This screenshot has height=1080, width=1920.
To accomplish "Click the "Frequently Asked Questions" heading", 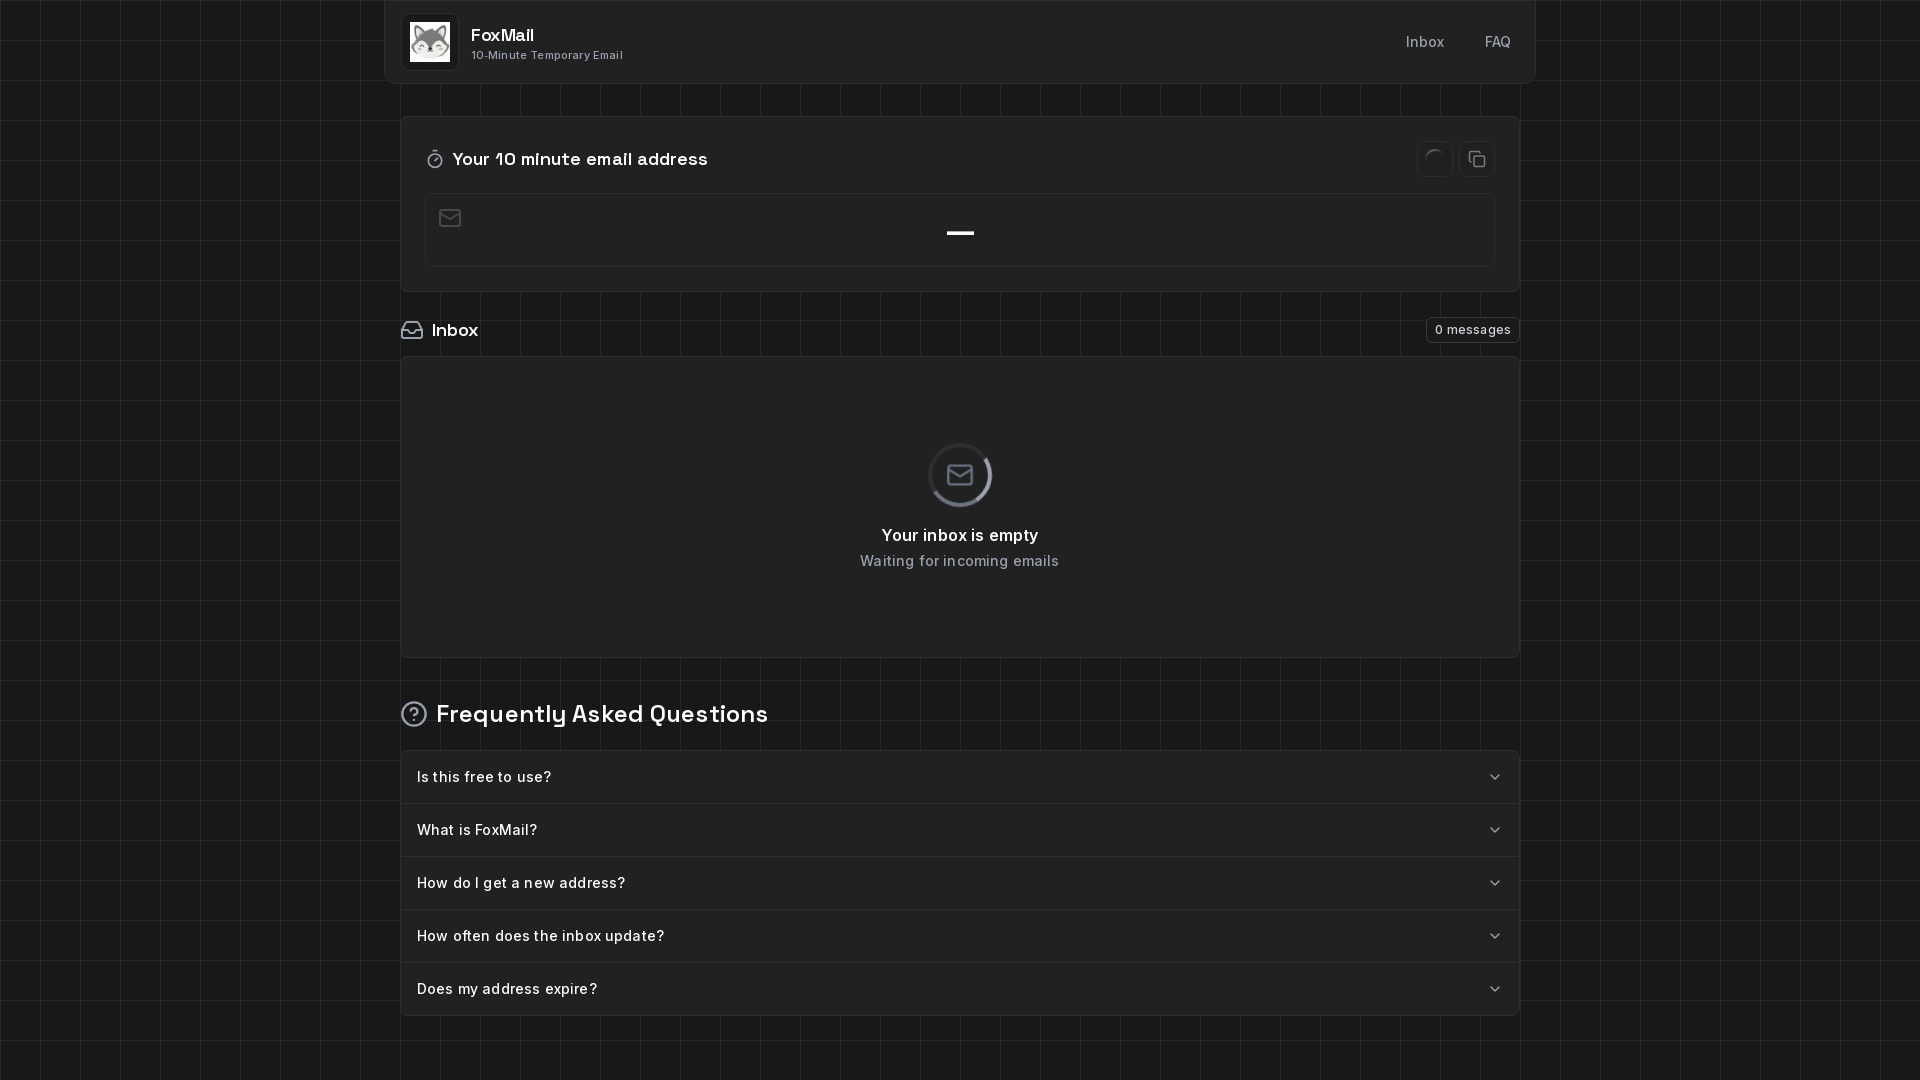I will pyautogui.click(x=602, y=714).
